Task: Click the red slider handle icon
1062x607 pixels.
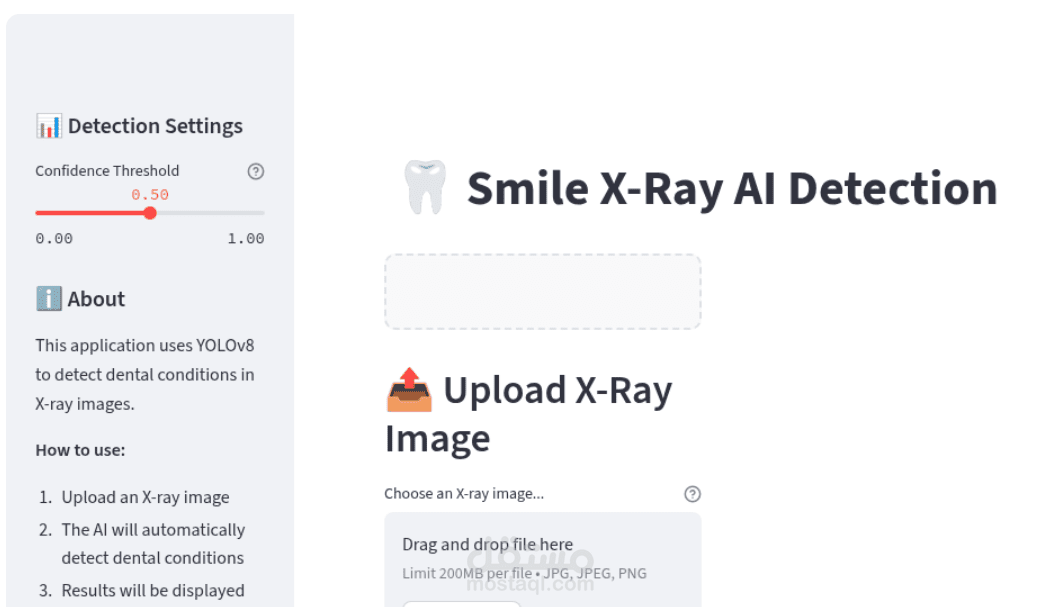Action: click(x=150, y=212)
